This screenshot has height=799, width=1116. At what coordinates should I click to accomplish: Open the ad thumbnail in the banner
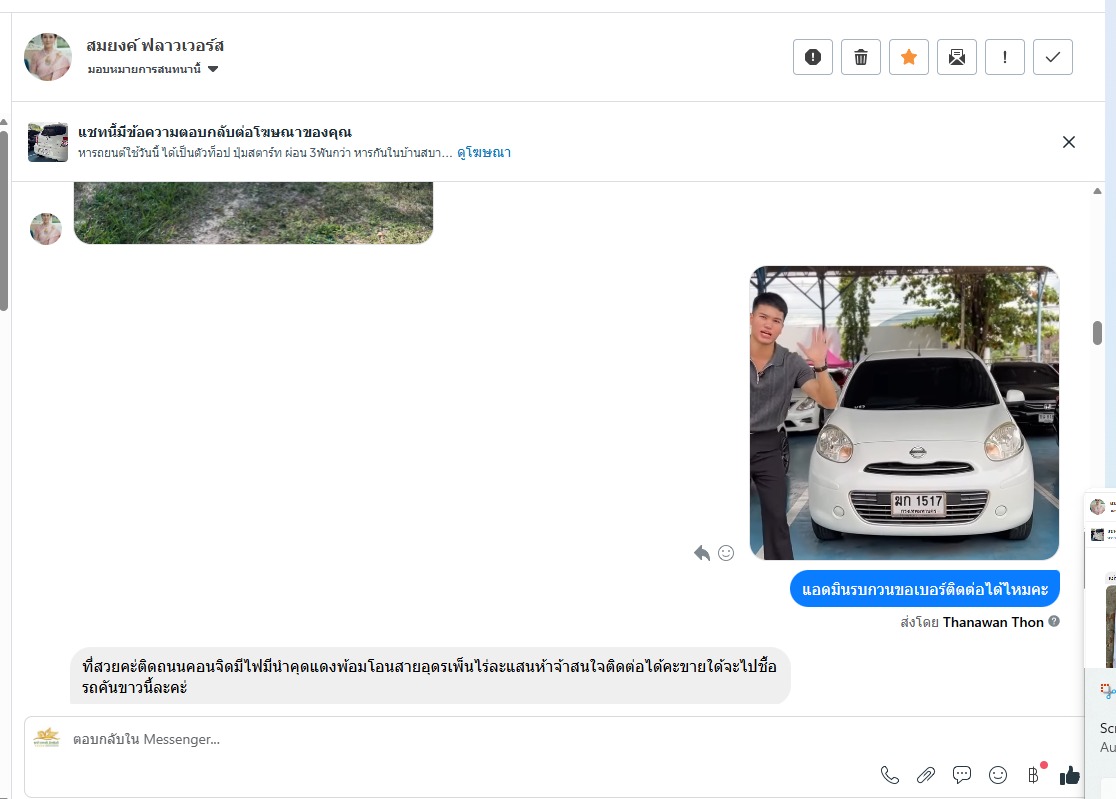(x=48, y=142)
